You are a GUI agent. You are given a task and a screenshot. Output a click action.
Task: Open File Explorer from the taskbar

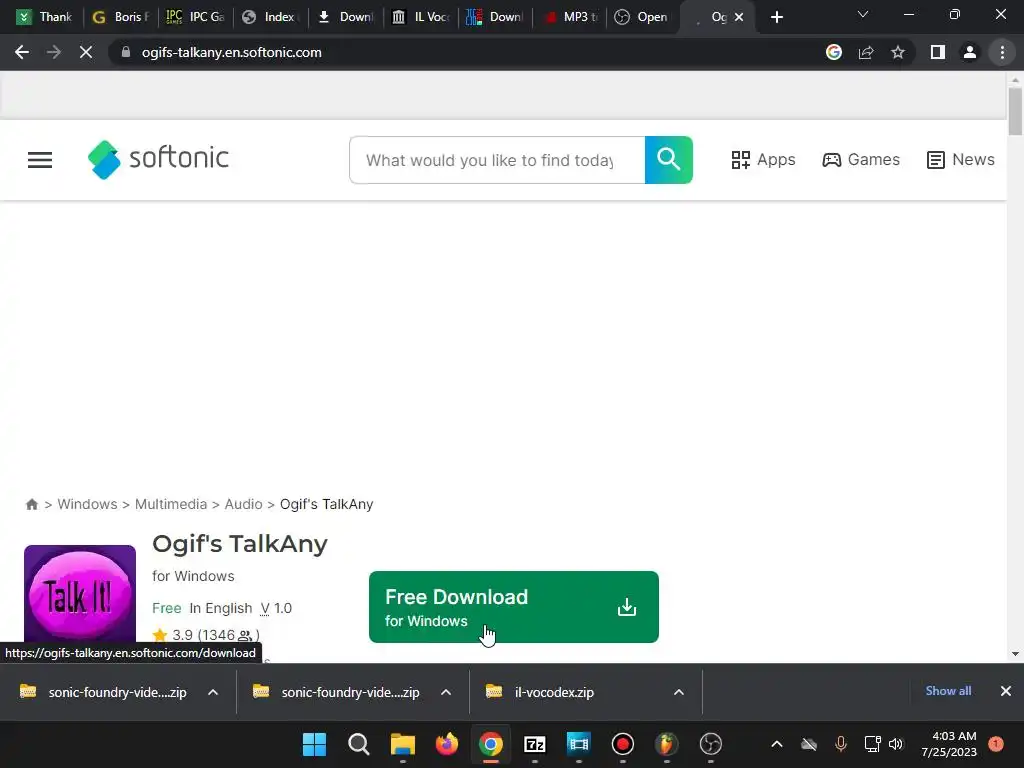[402, 744]
